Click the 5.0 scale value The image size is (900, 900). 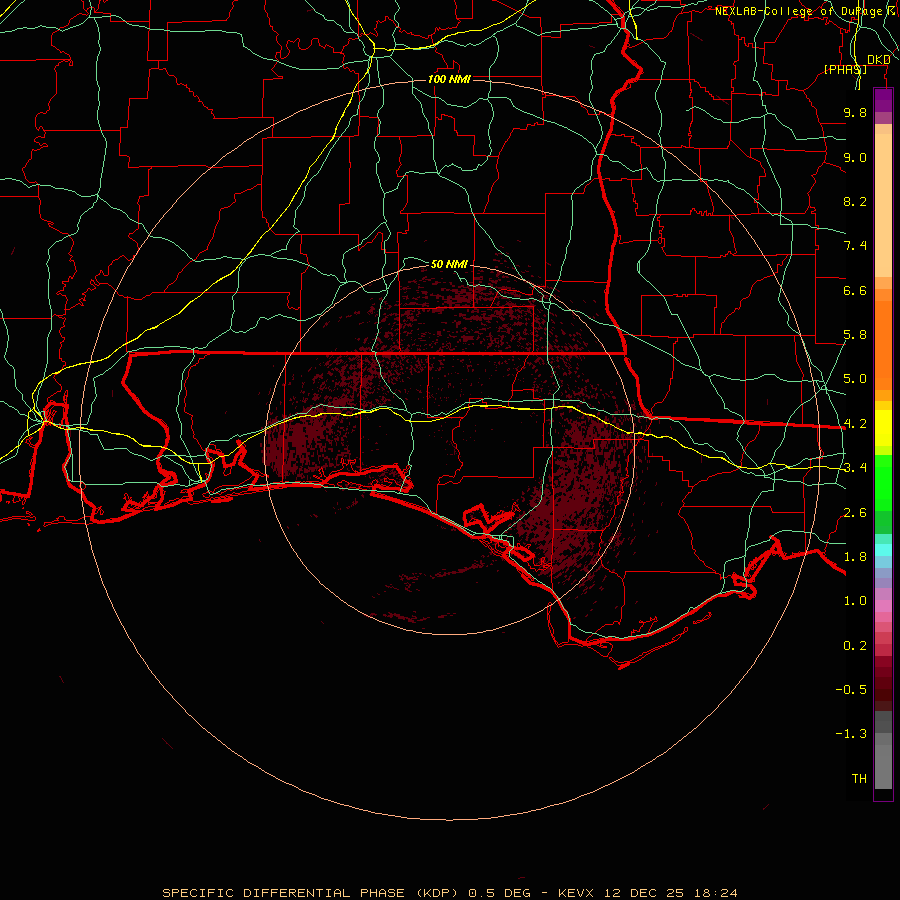click(855, 379)
